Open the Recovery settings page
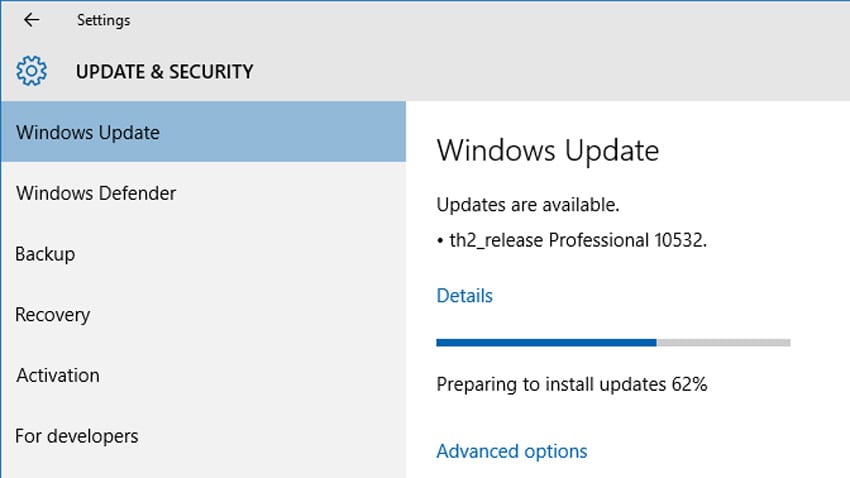 click(x=52, y=315)
